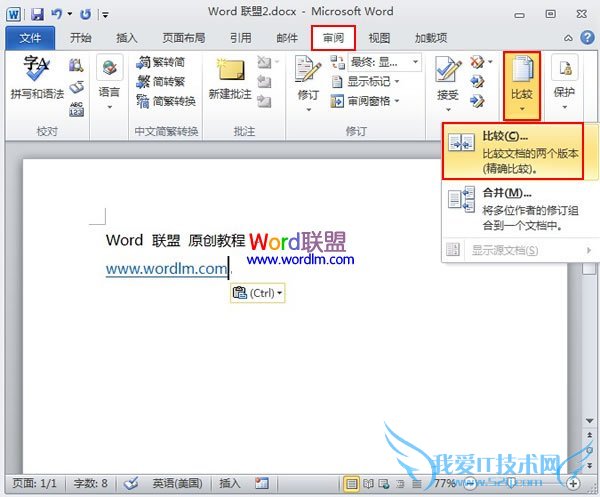Open the 保护 Protect dropdown
This screenshot has height=497, width=600.
[x=564, y=82]
